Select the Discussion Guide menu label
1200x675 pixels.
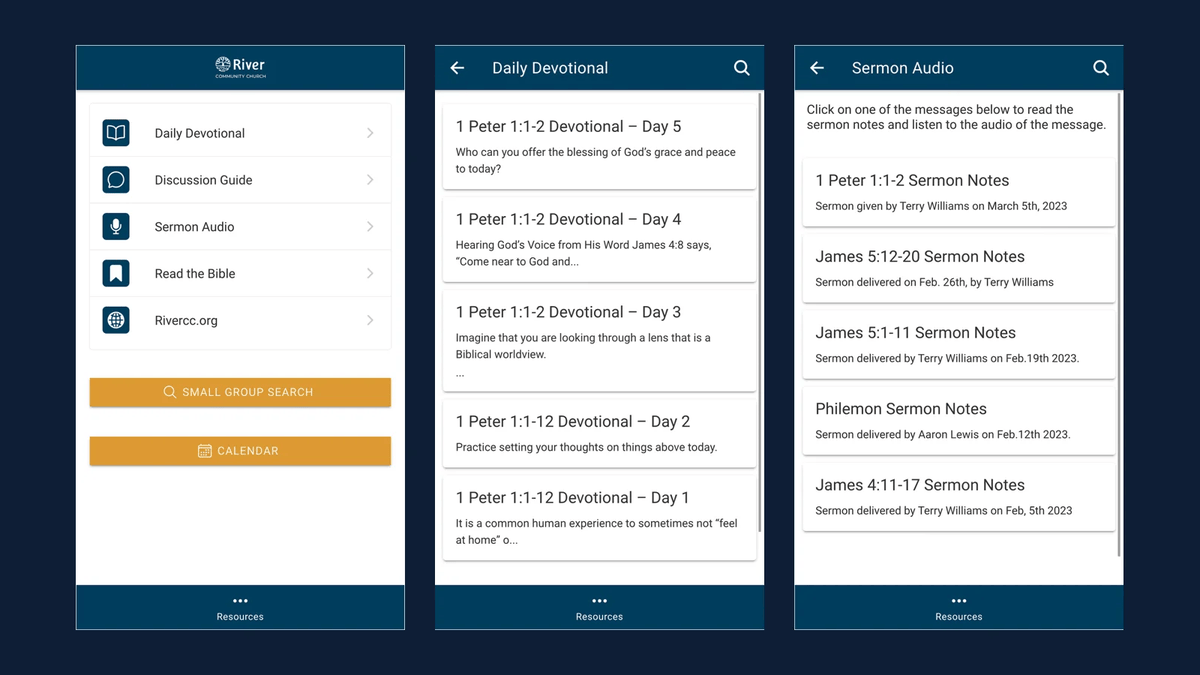(203, 180)
